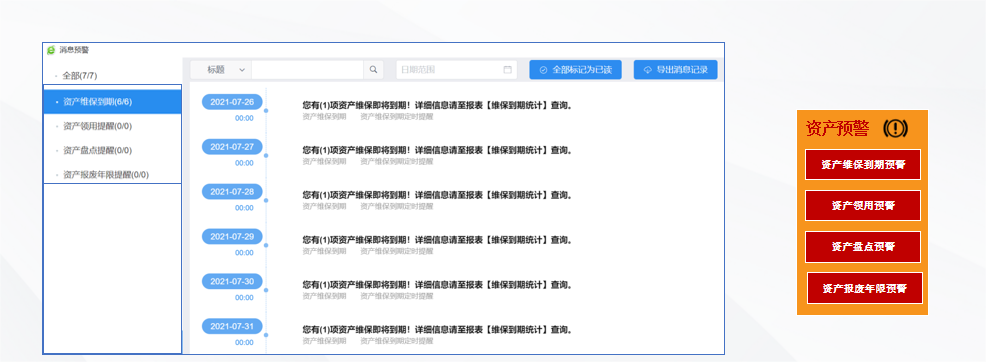Focus the title search text field
Viewport: 986px width, 362px height.
click(x=307, y=70)
